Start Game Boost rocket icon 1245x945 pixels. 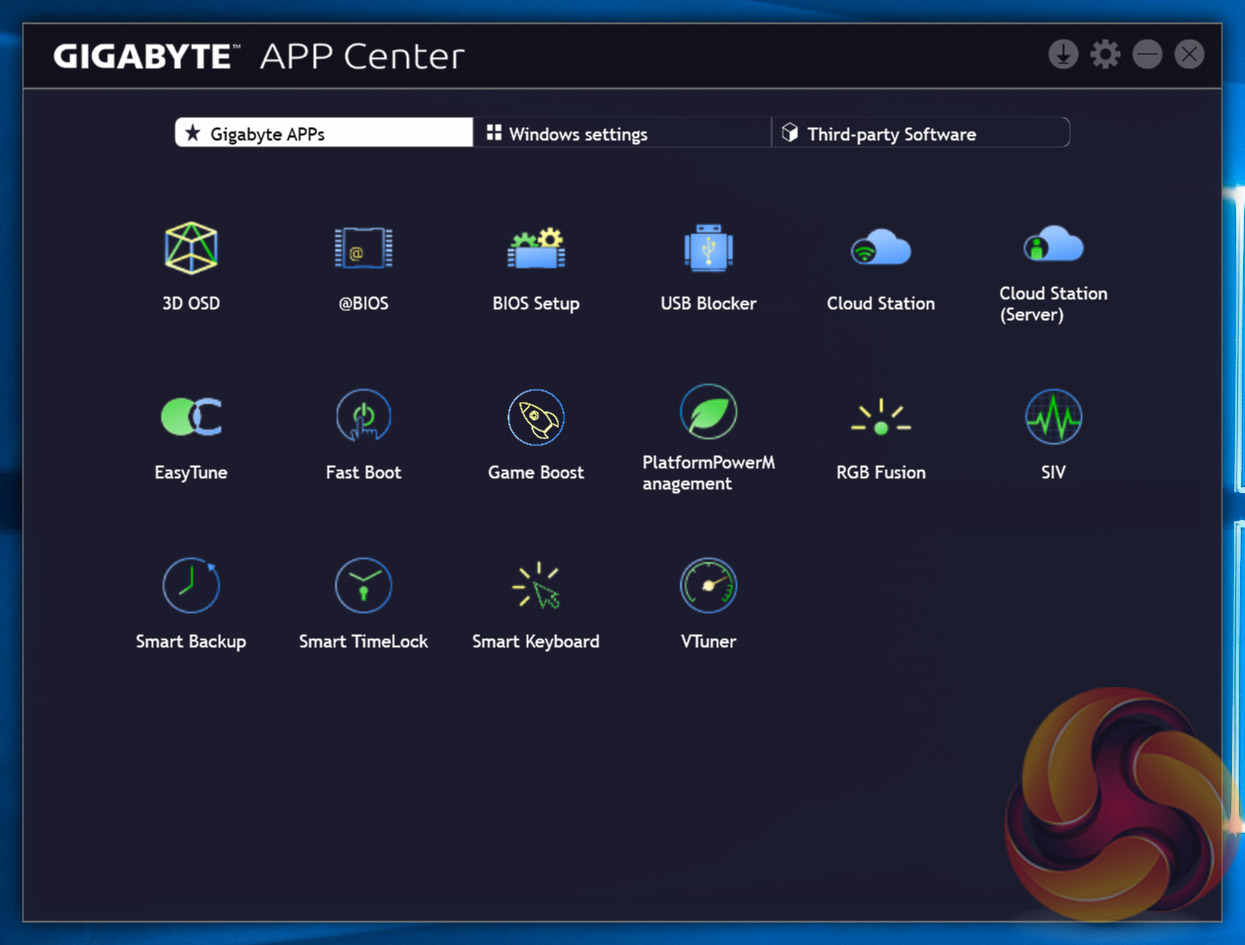point(536,417)
